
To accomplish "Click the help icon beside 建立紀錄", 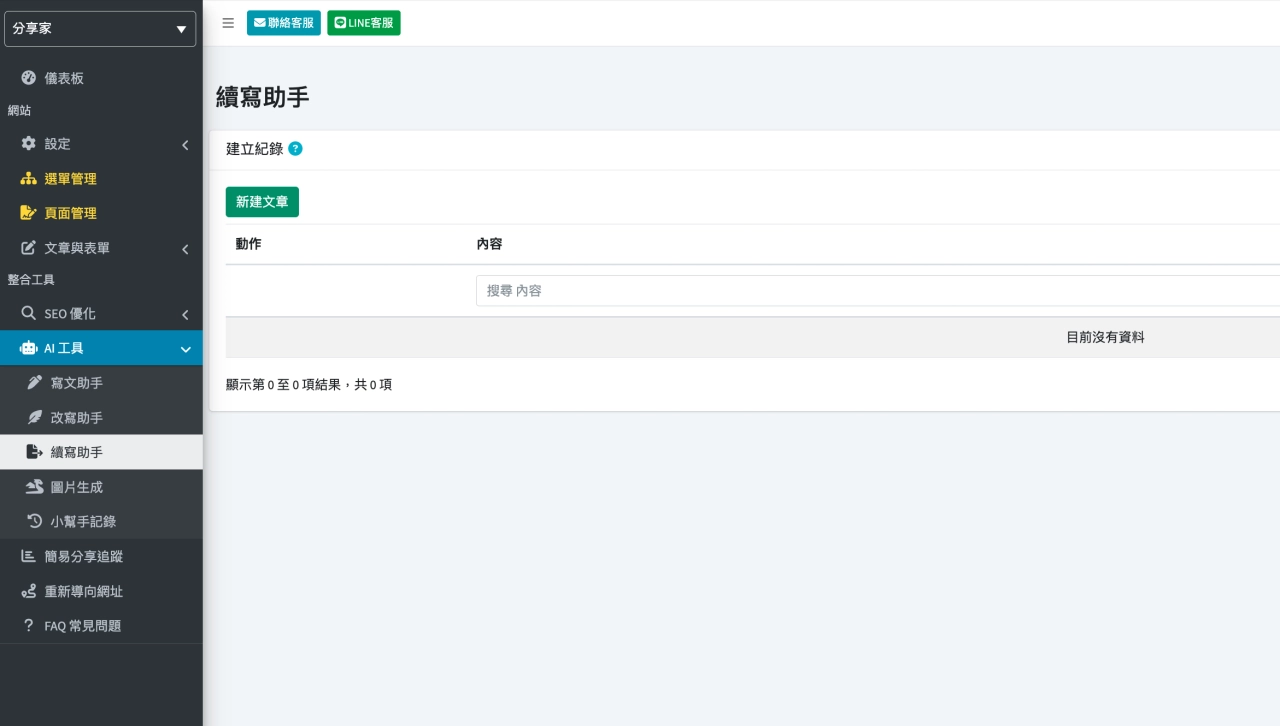I will tap(295, 149).
